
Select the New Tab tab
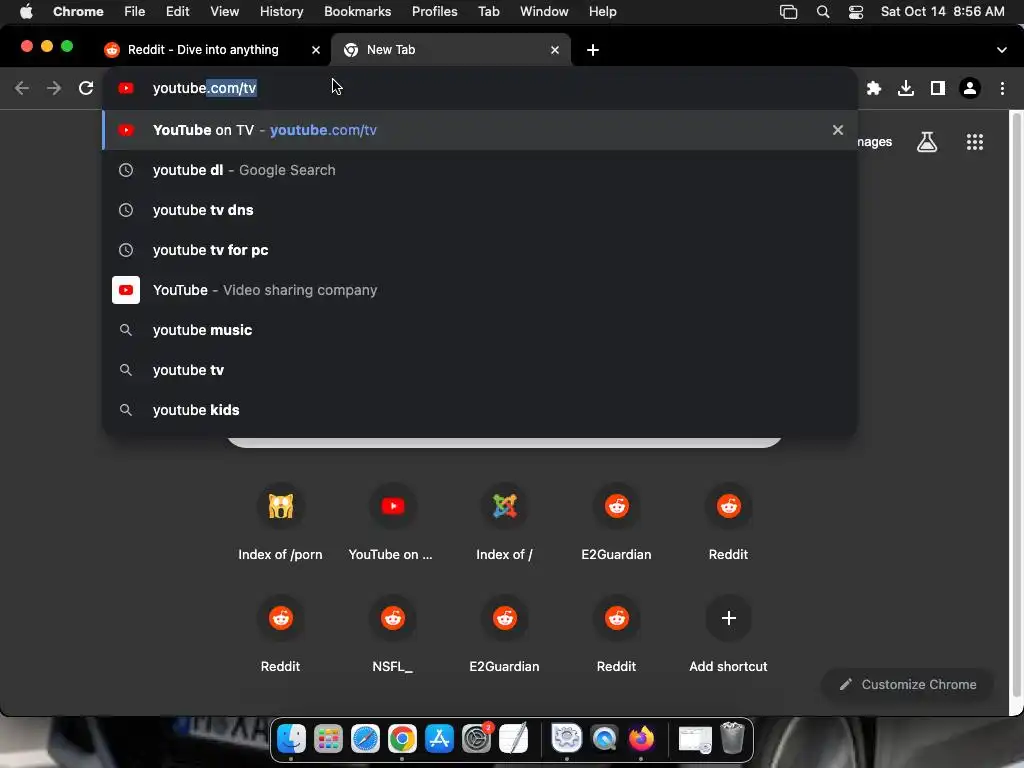[451, 50]
